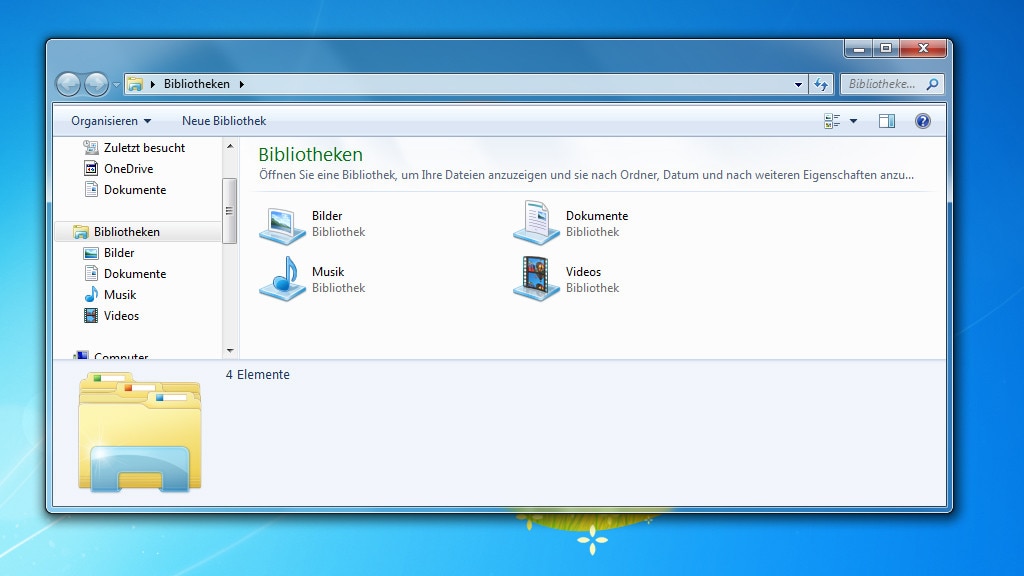The width and height of the screenshot is (1024, 576).
Task: Toggle the preview pane
Action: coord(887,121)
